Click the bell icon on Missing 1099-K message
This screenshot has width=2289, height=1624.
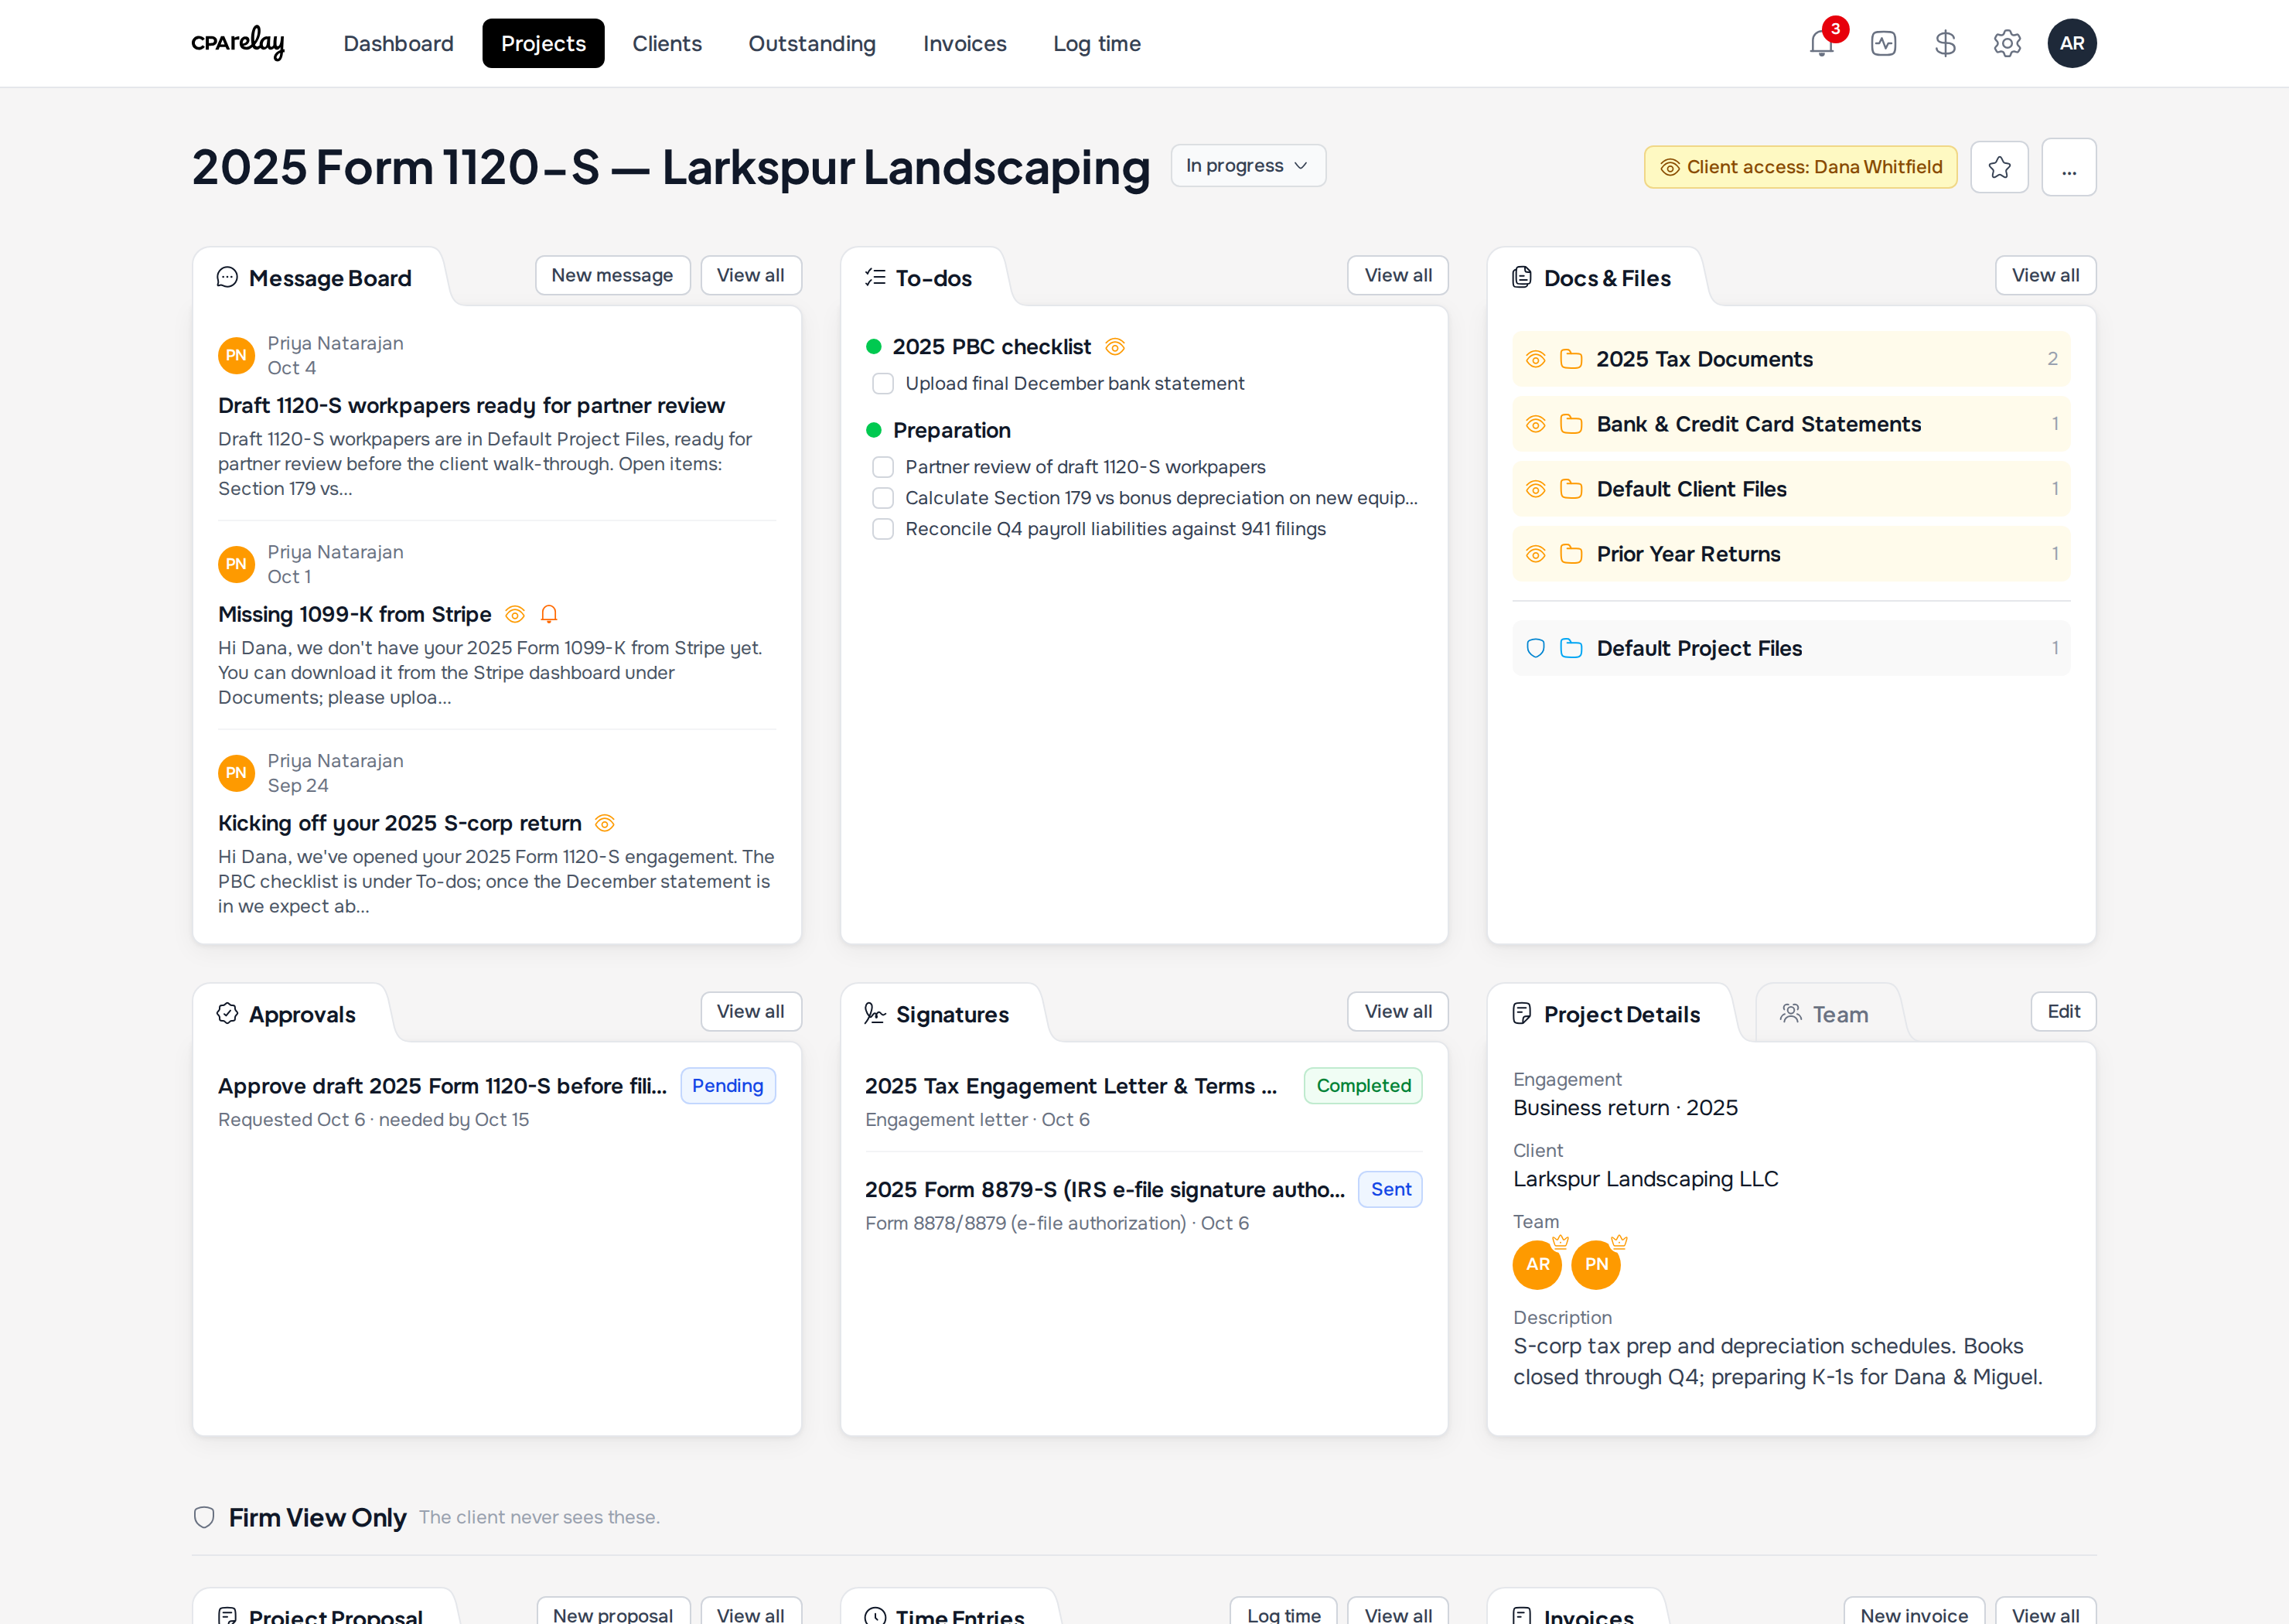pos(549,614)
